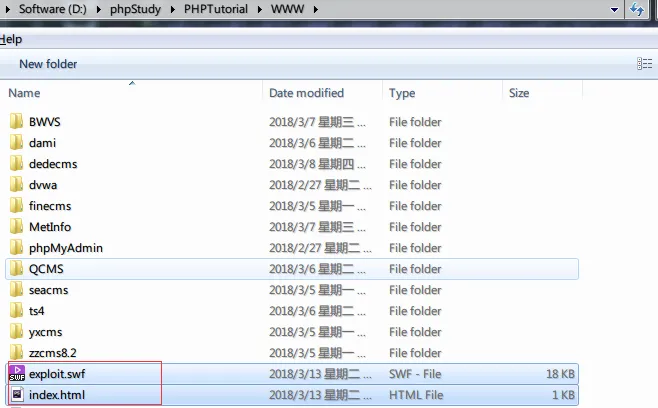Click the exploit.swf file icon
The height and width of the screenshot is (408, 658).
coord(17,374)
